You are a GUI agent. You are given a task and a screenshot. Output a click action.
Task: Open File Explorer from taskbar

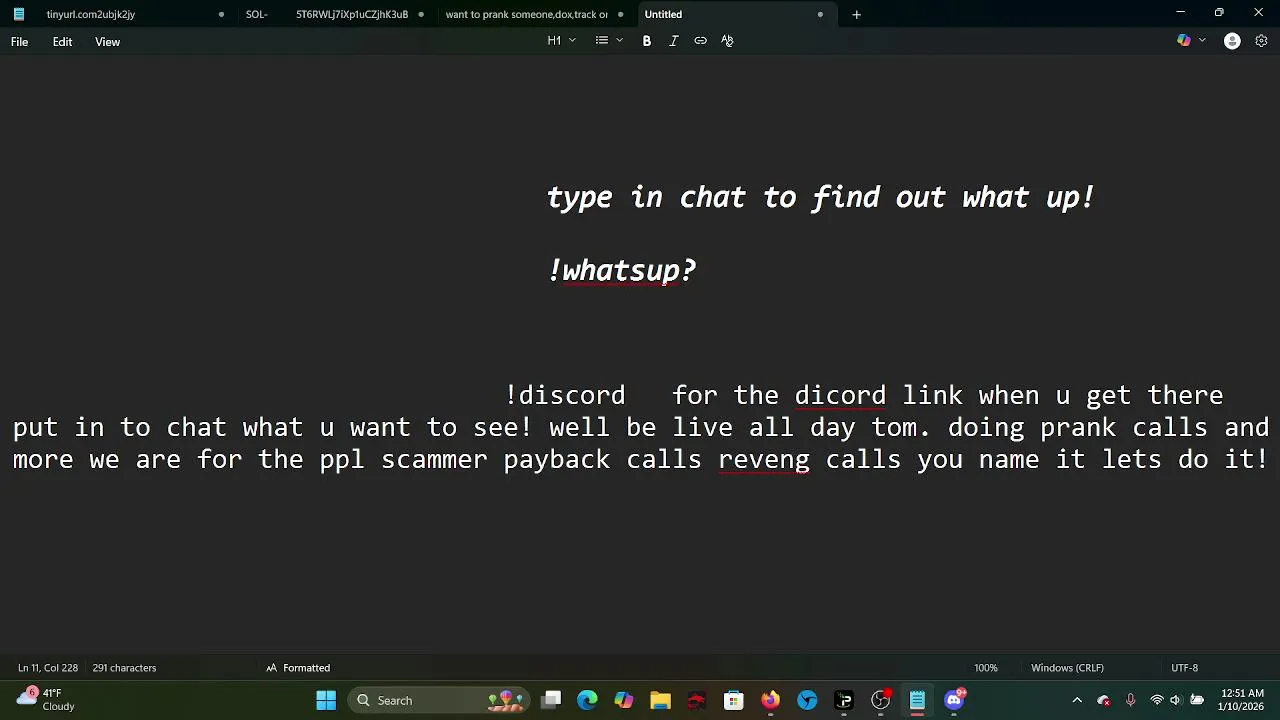(x=660, y=700)
